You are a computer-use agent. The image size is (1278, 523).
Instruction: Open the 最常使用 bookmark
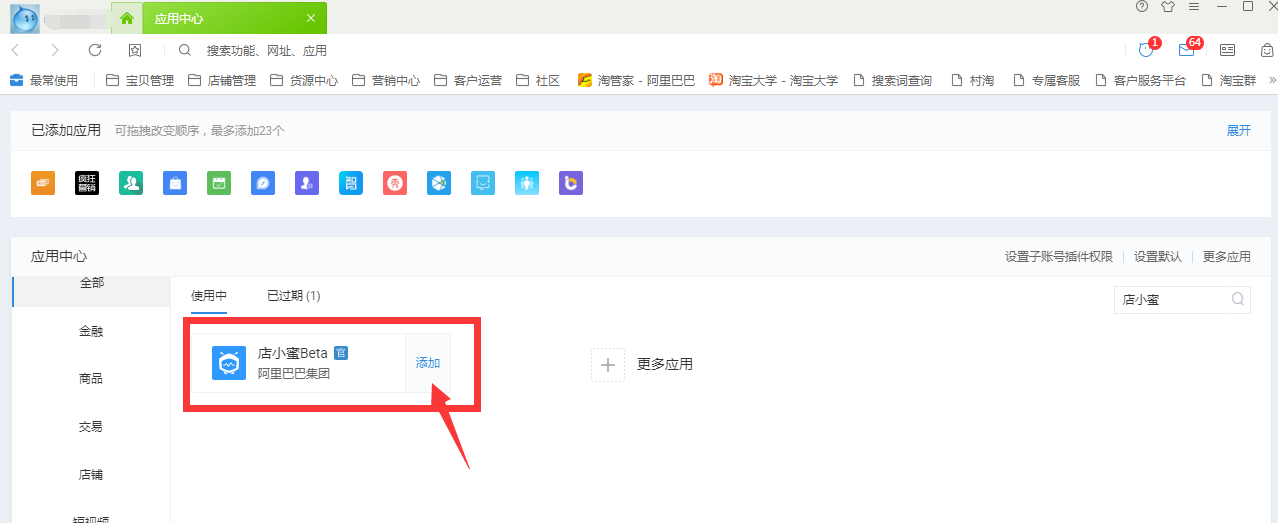tap(44, 81)
